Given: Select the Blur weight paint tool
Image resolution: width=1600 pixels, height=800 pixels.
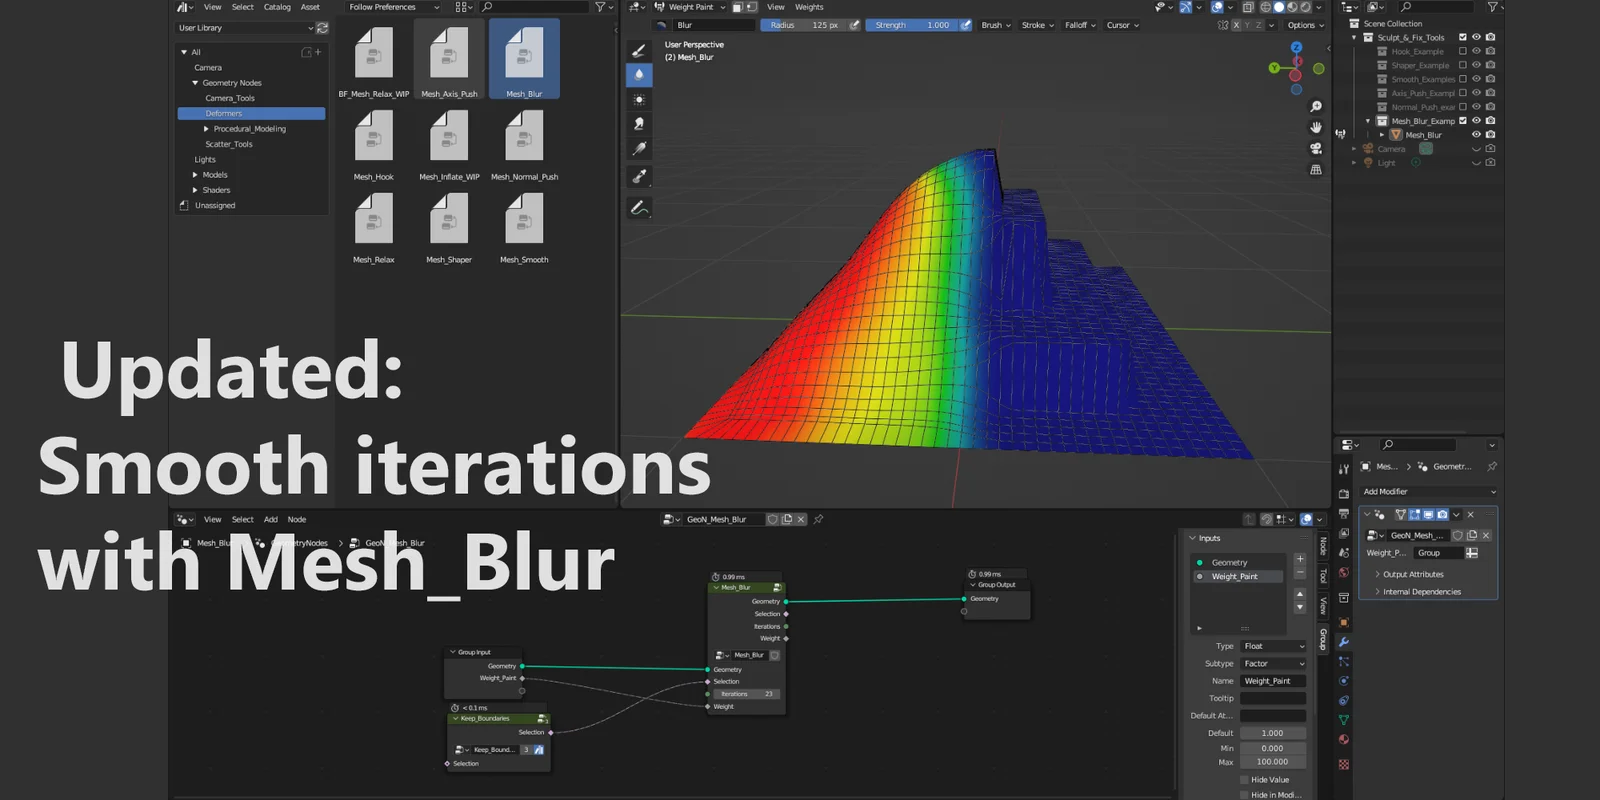Looking at the screenshot, I should (639, 75).
